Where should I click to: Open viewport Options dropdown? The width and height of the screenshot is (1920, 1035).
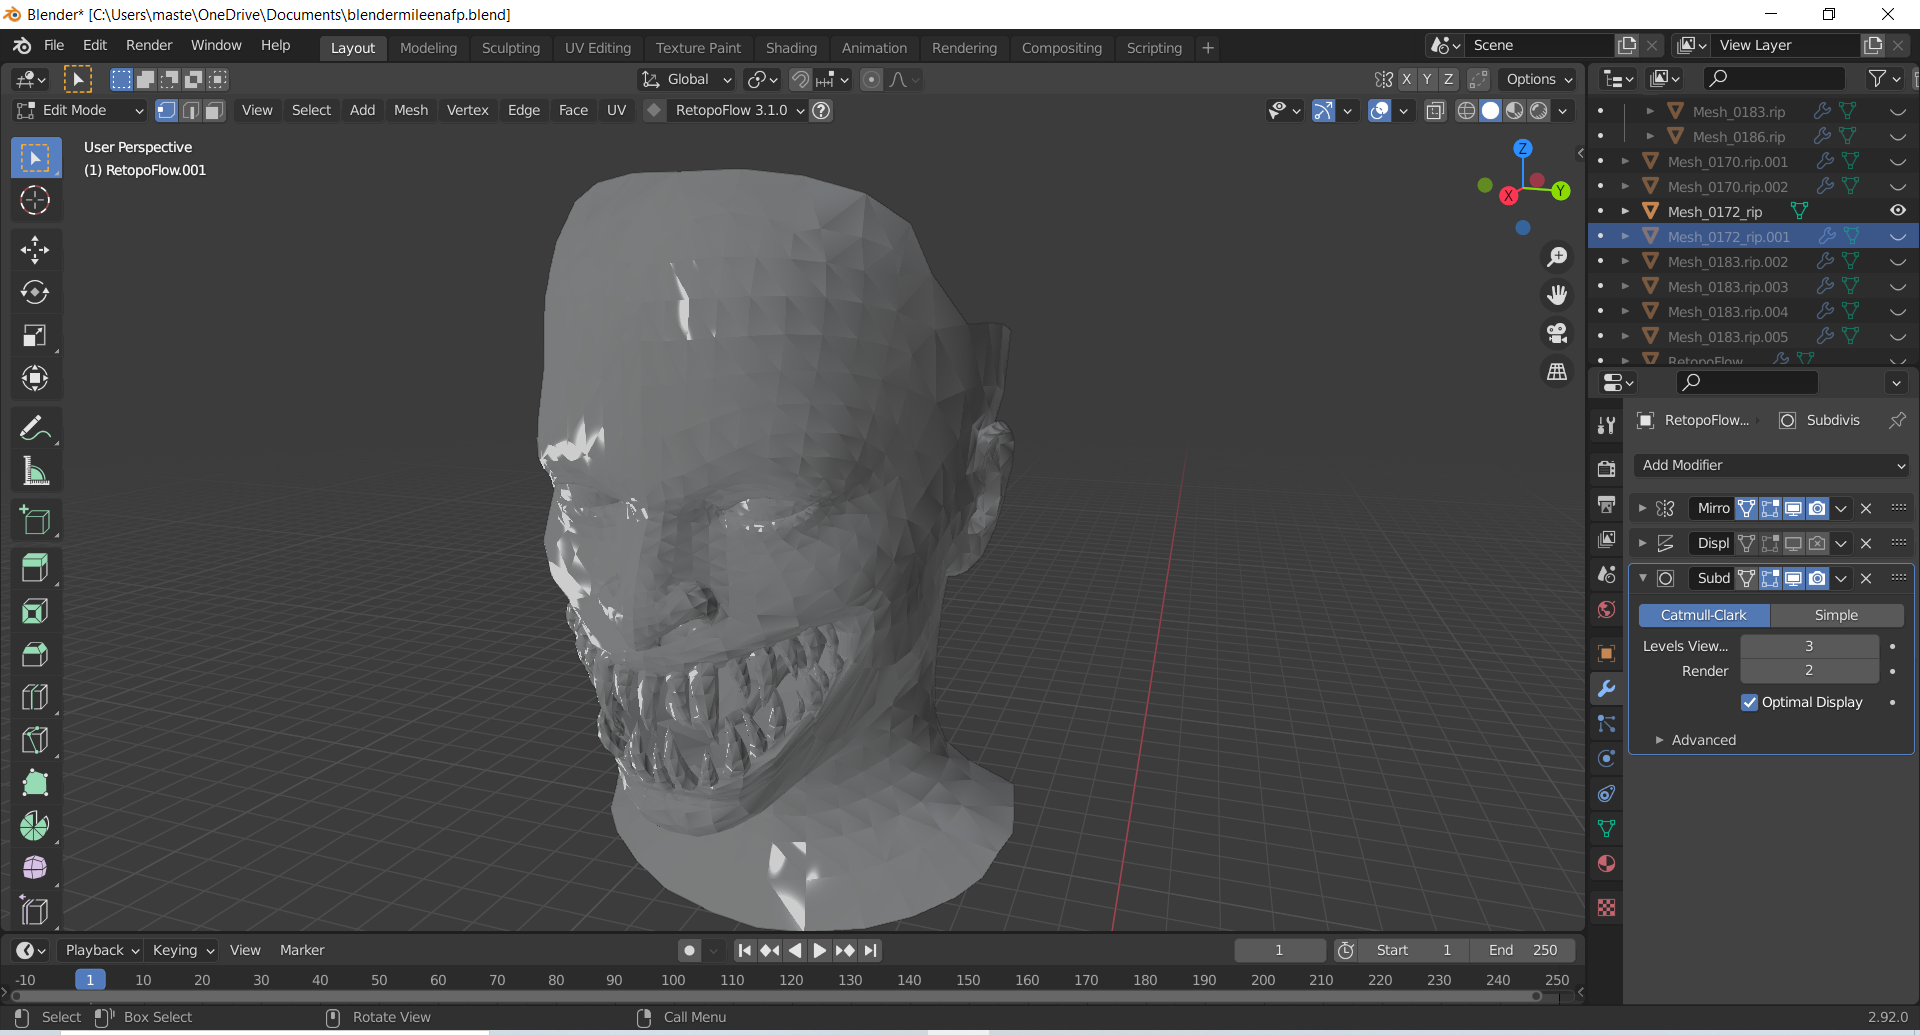1539,79
